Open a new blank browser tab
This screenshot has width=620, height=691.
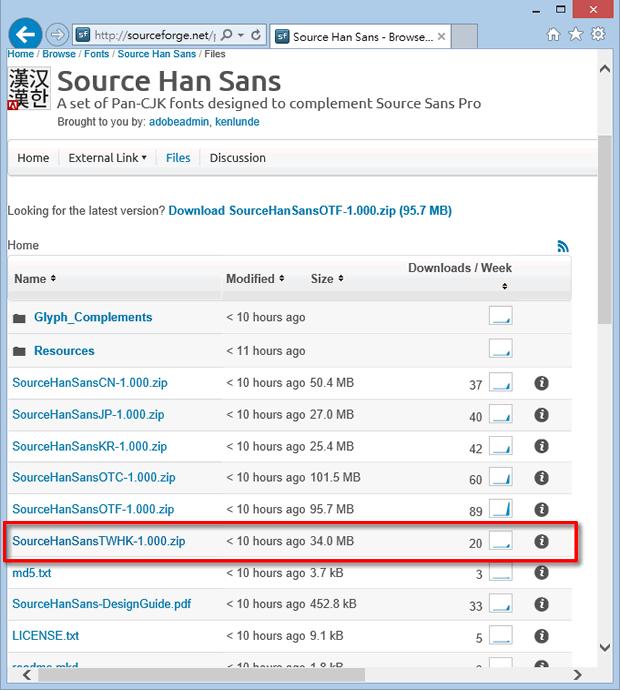point(464,36)
